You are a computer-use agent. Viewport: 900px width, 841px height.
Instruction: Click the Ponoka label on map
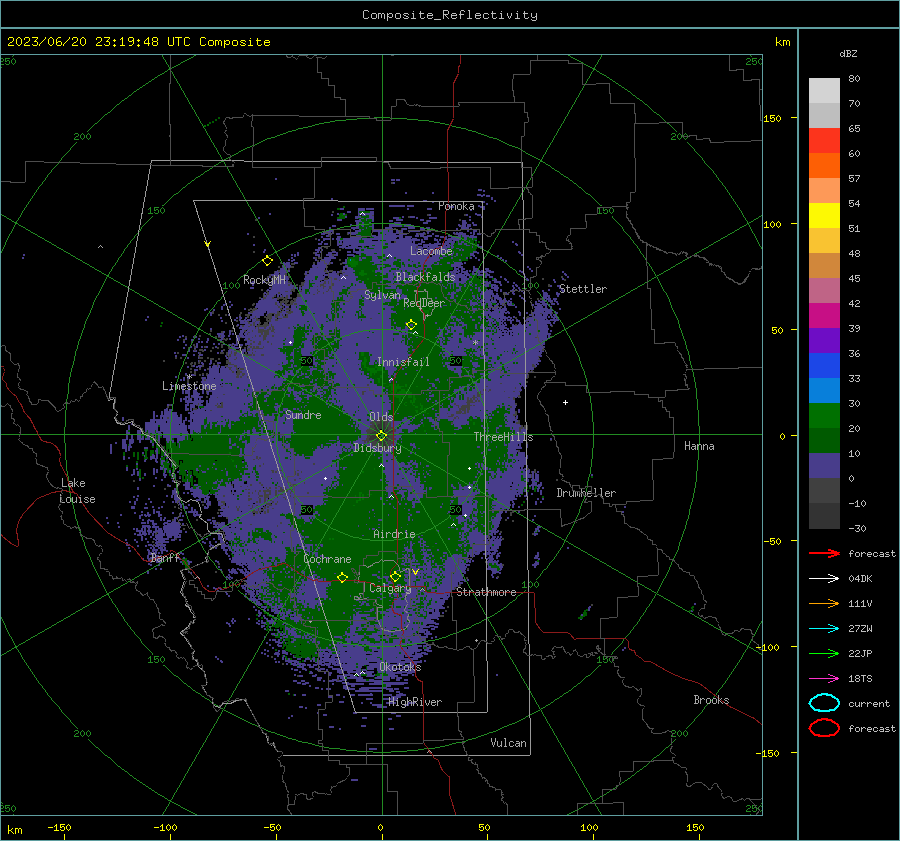click(x=456, y=206)
